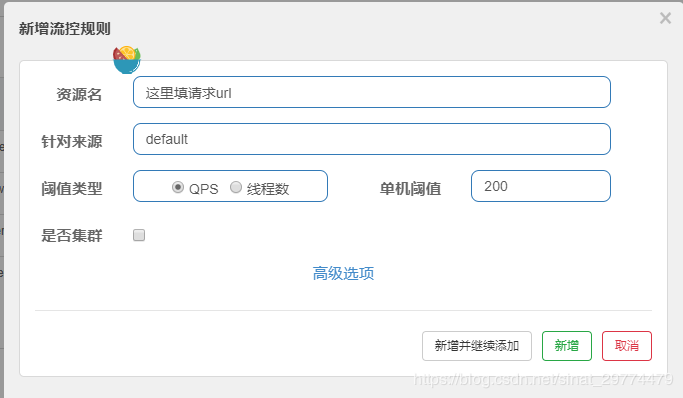The image size is (683, 398).
Task: Click the 针对来源 field containing default
Action: click(372, 139)
